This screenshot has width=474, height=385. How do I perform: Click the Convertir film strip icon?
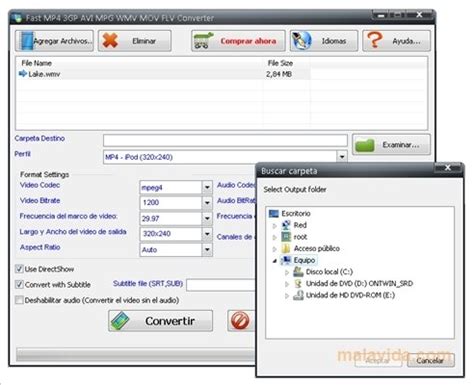point(120,321)
